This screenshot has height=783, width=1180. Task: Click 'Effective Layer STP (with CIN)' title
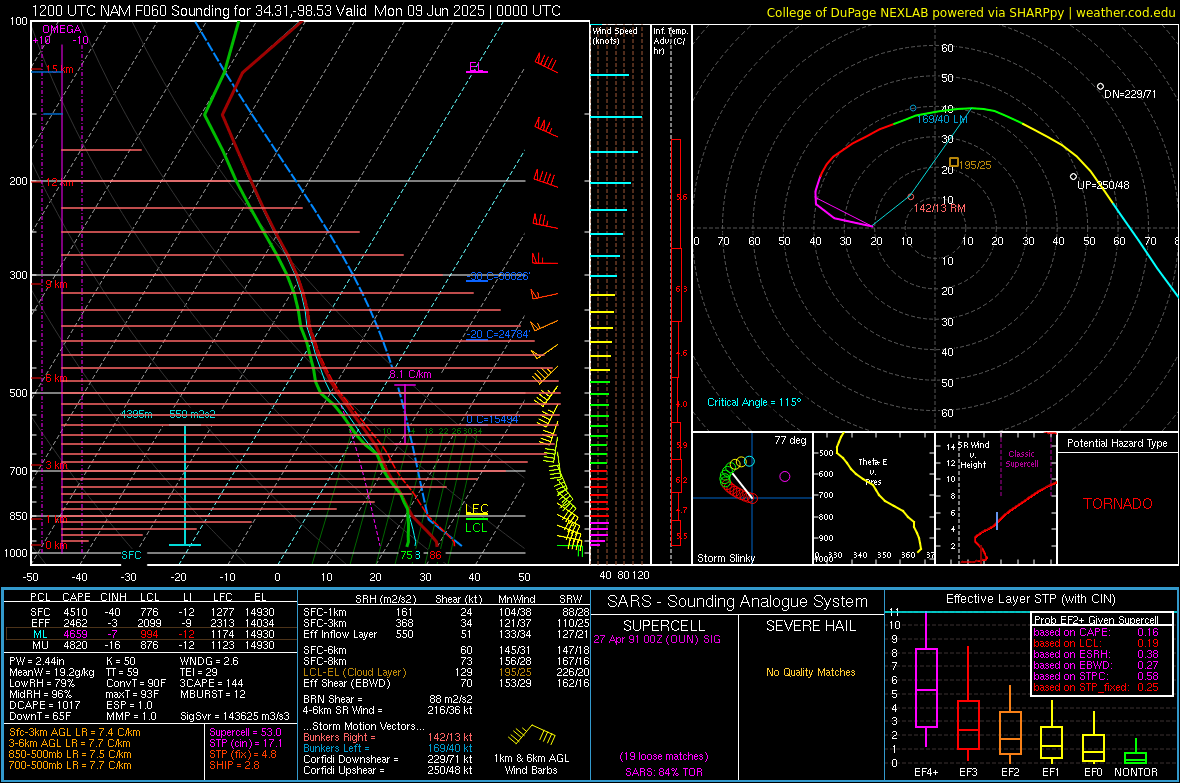tap(1030, 599)
